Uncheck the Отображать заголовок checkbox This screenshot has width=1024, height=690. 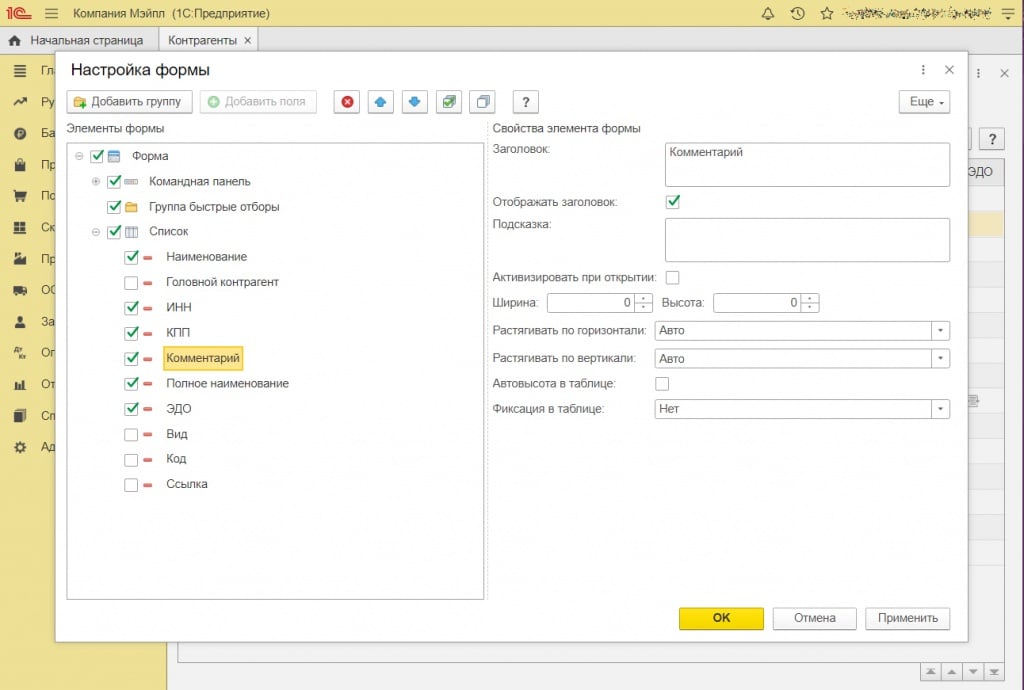673,202
